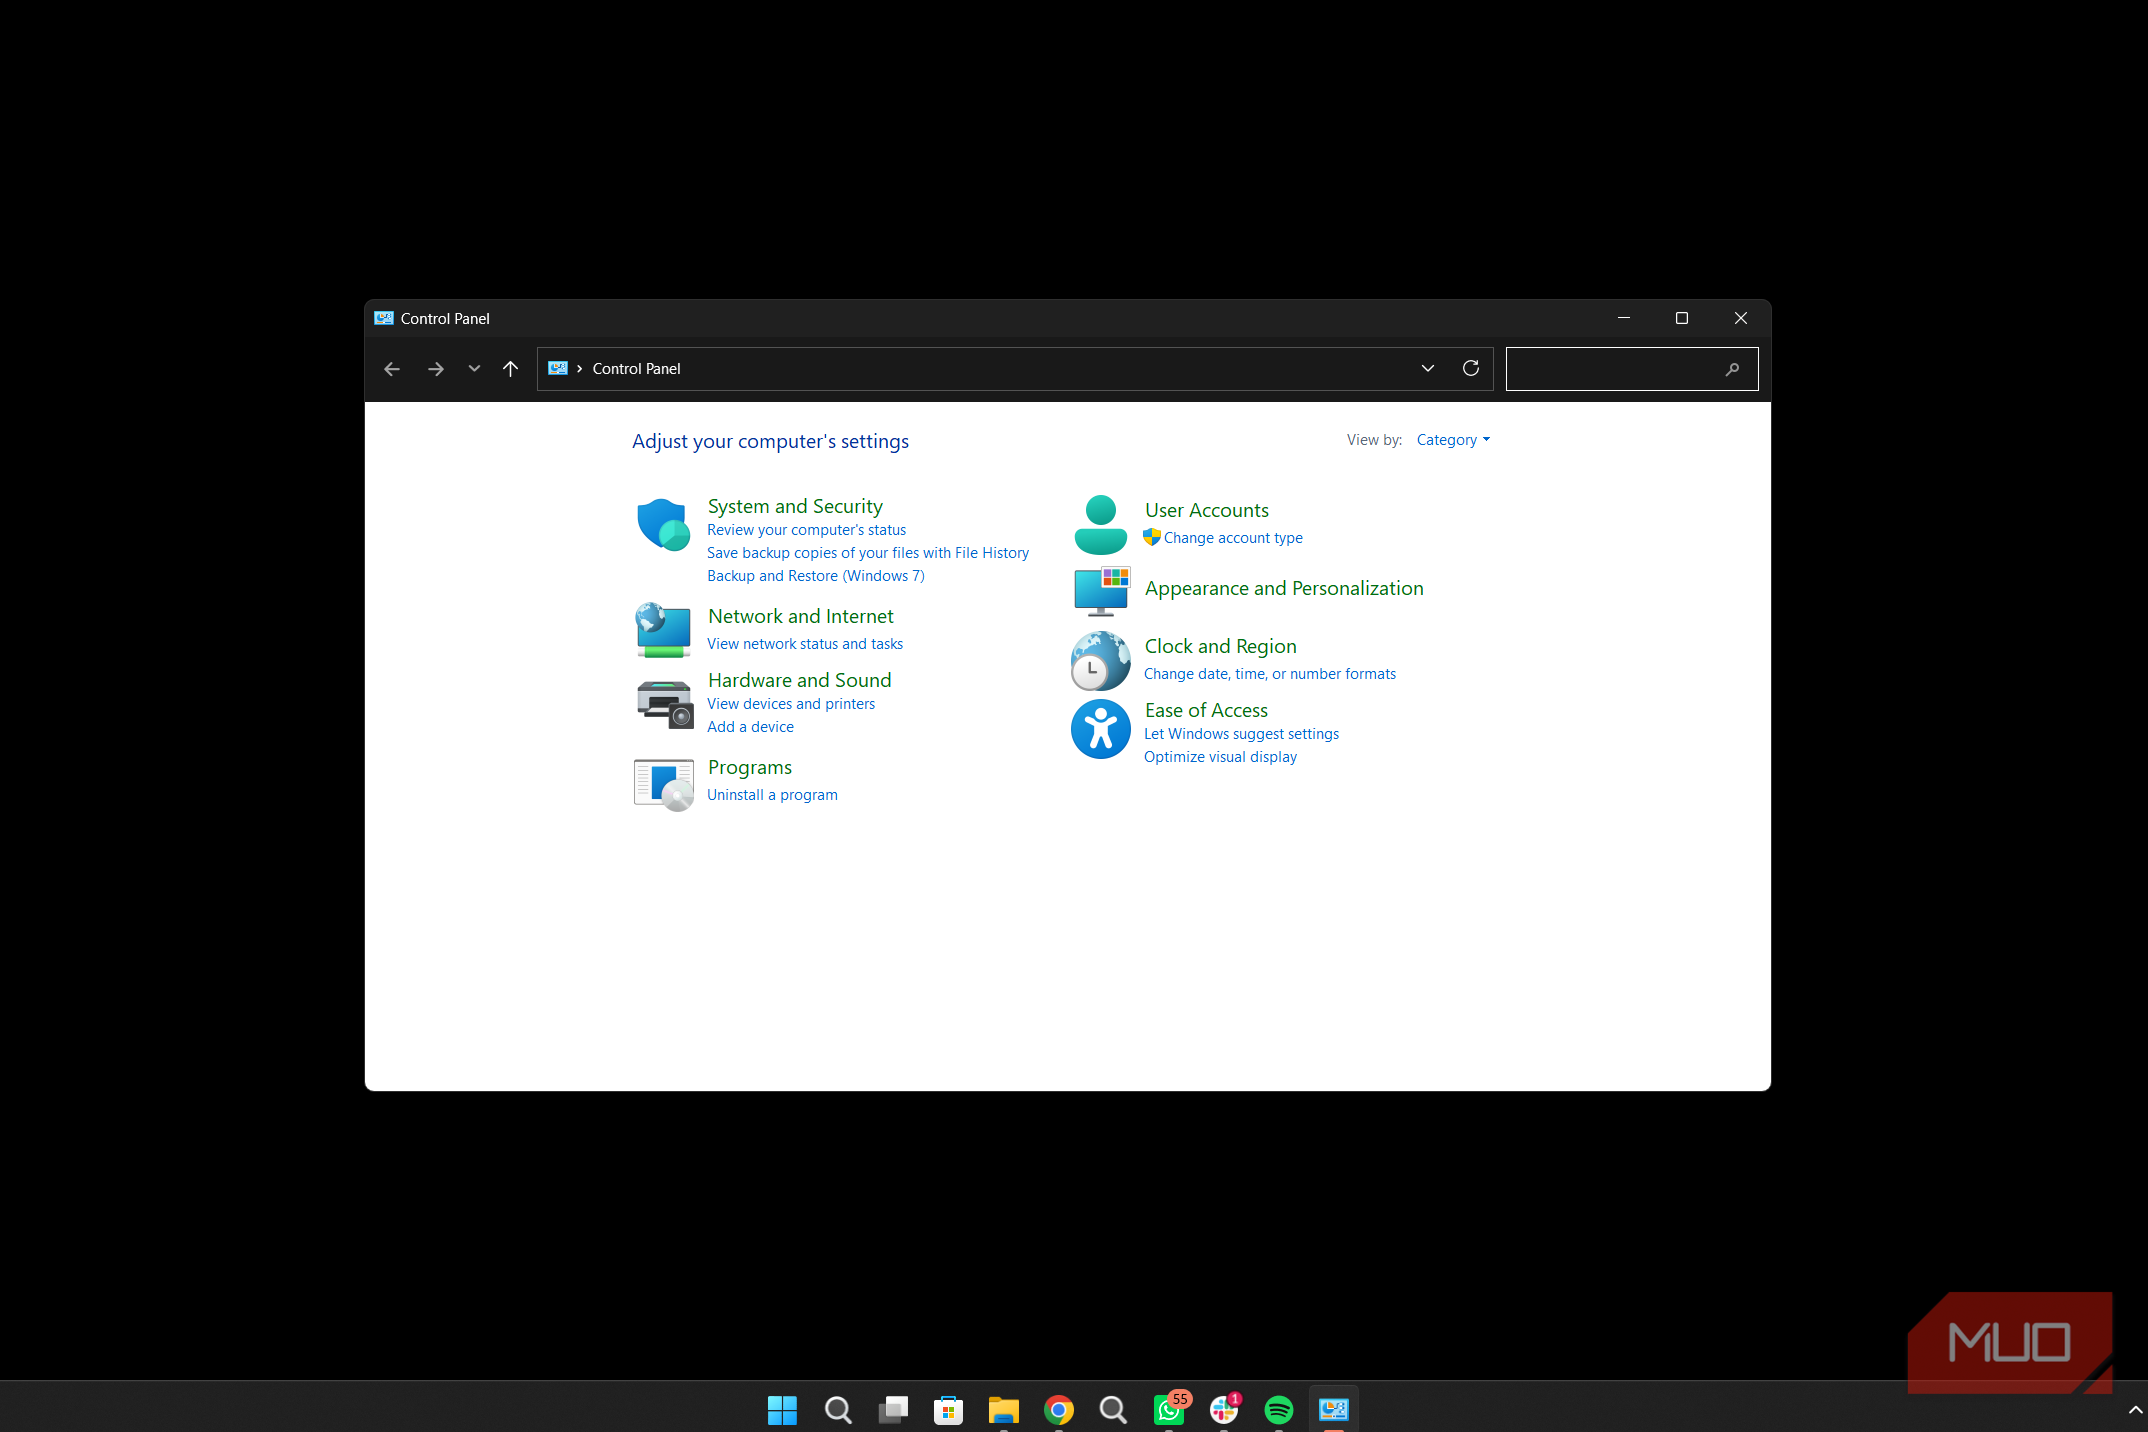Open View devices and printers
The height and width of the screenshot is (1432, 2148).
791,704
